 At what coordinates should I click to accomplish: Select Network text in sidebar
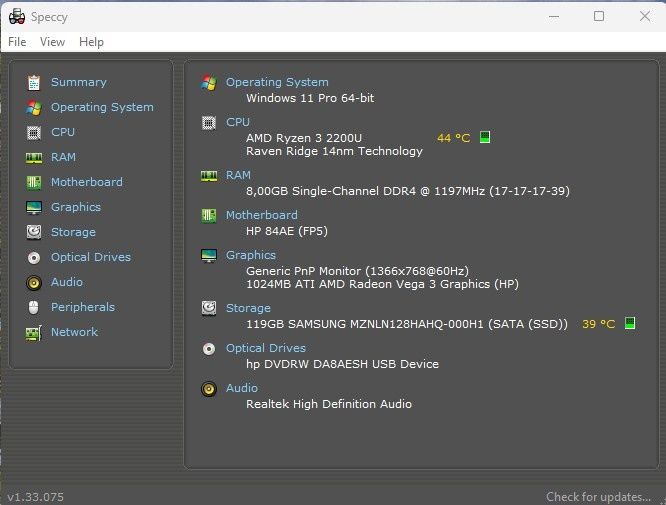pos(74,332)
